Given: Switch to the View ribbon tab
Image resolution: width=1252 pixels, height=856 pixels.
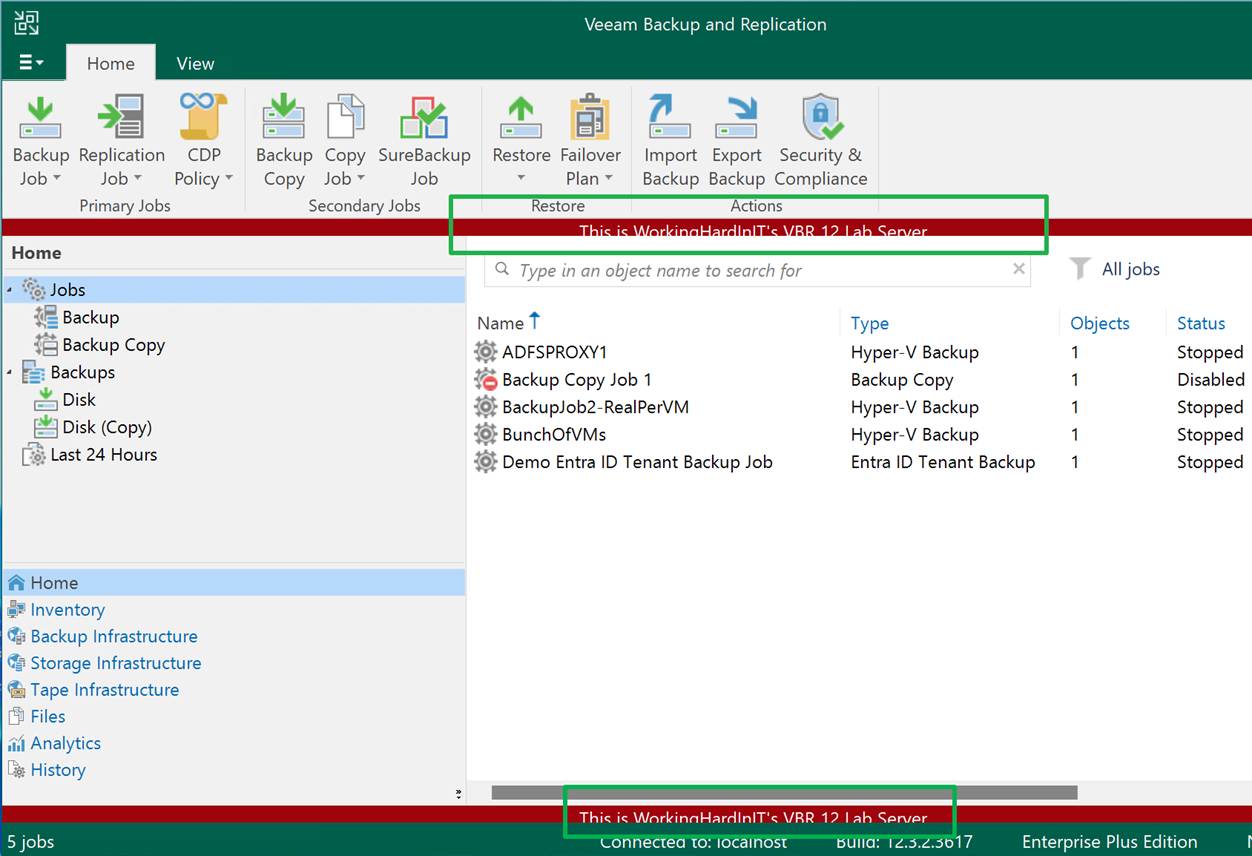Looking at the screenshot, I should (x=195, y=63).
